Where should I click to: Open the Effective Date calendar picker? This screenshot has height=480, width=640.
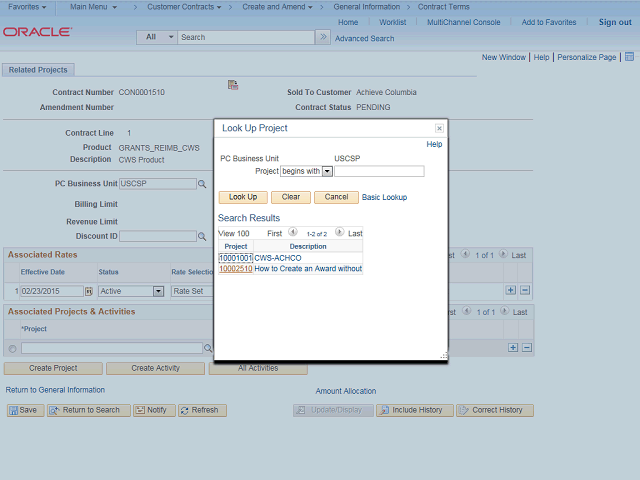[89, 291]
